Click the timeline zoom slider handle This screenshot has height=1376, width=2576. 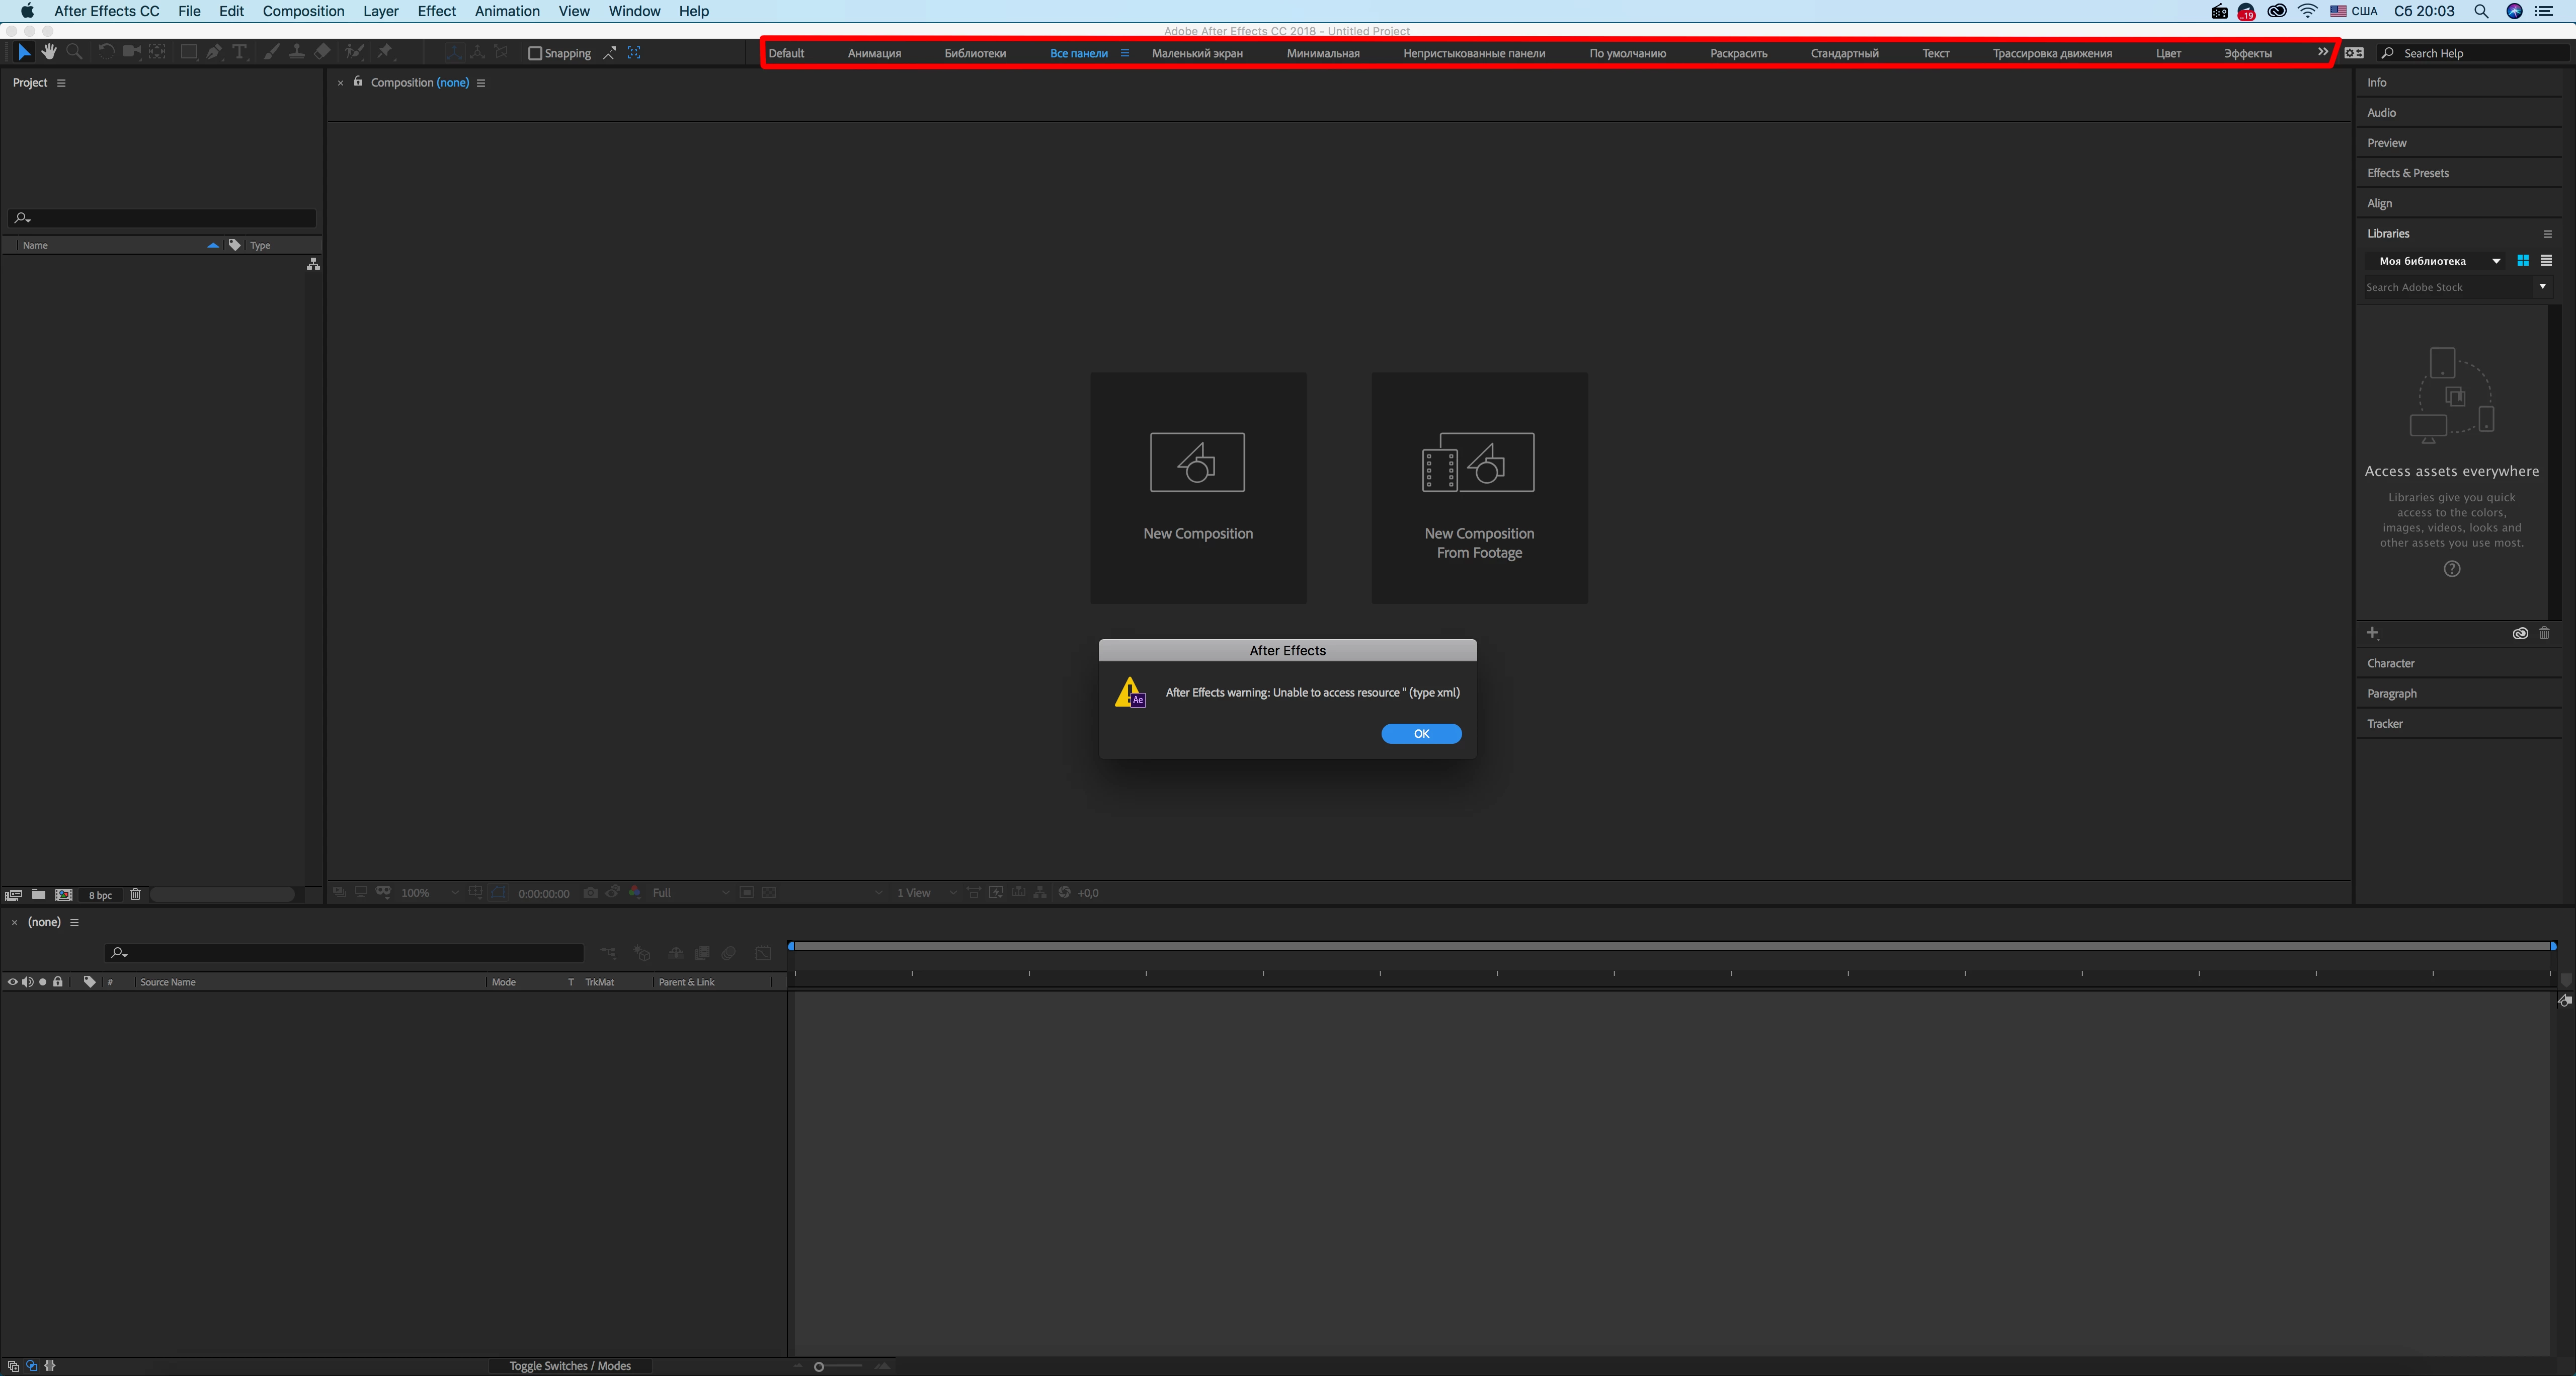click(819, 1366)
